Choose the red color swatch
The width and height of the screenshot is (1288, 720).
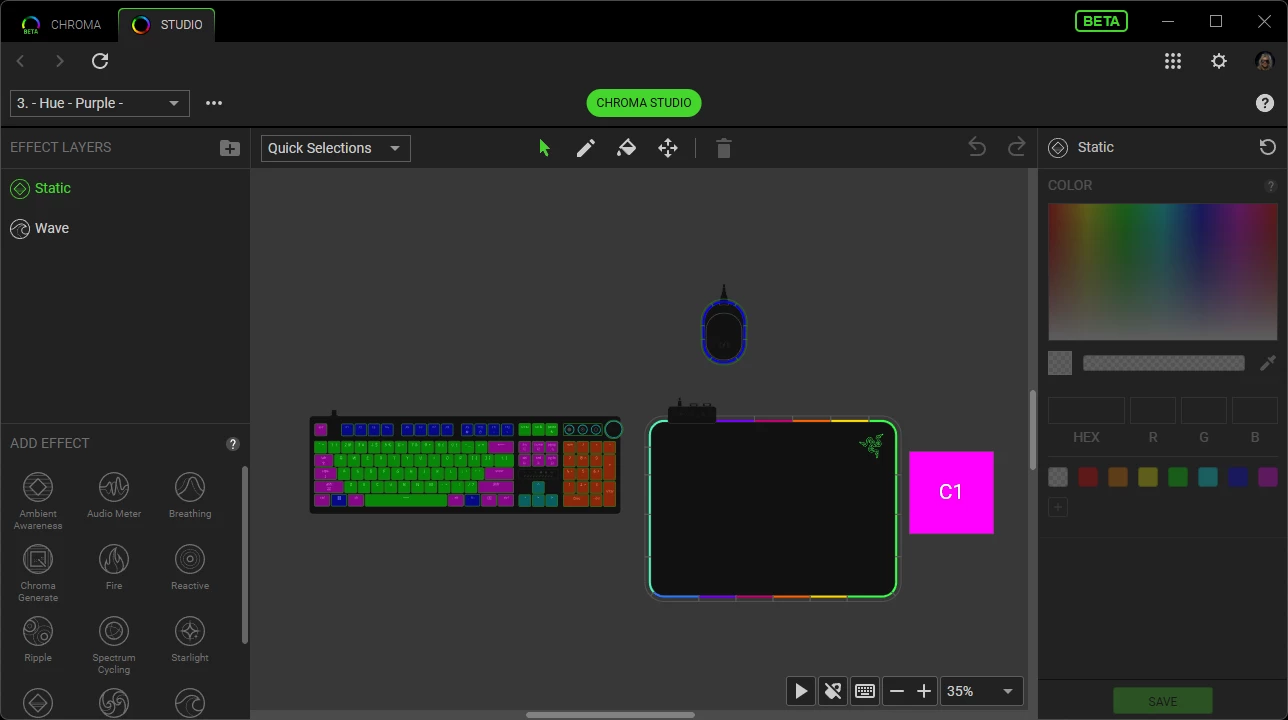1088,477
